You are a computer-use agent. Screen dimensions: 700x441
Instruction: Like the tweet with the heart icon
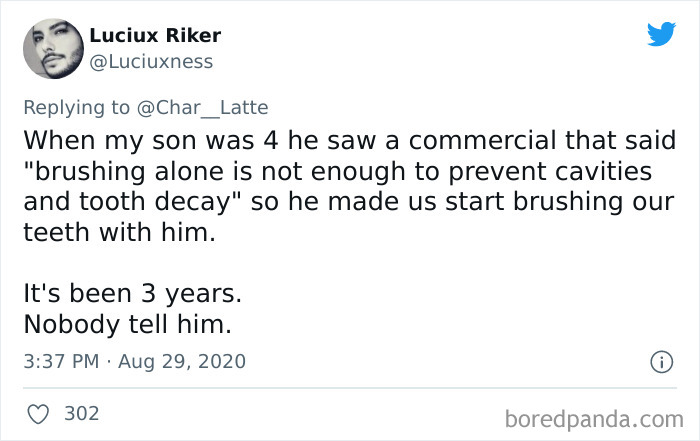click(37, 412)
